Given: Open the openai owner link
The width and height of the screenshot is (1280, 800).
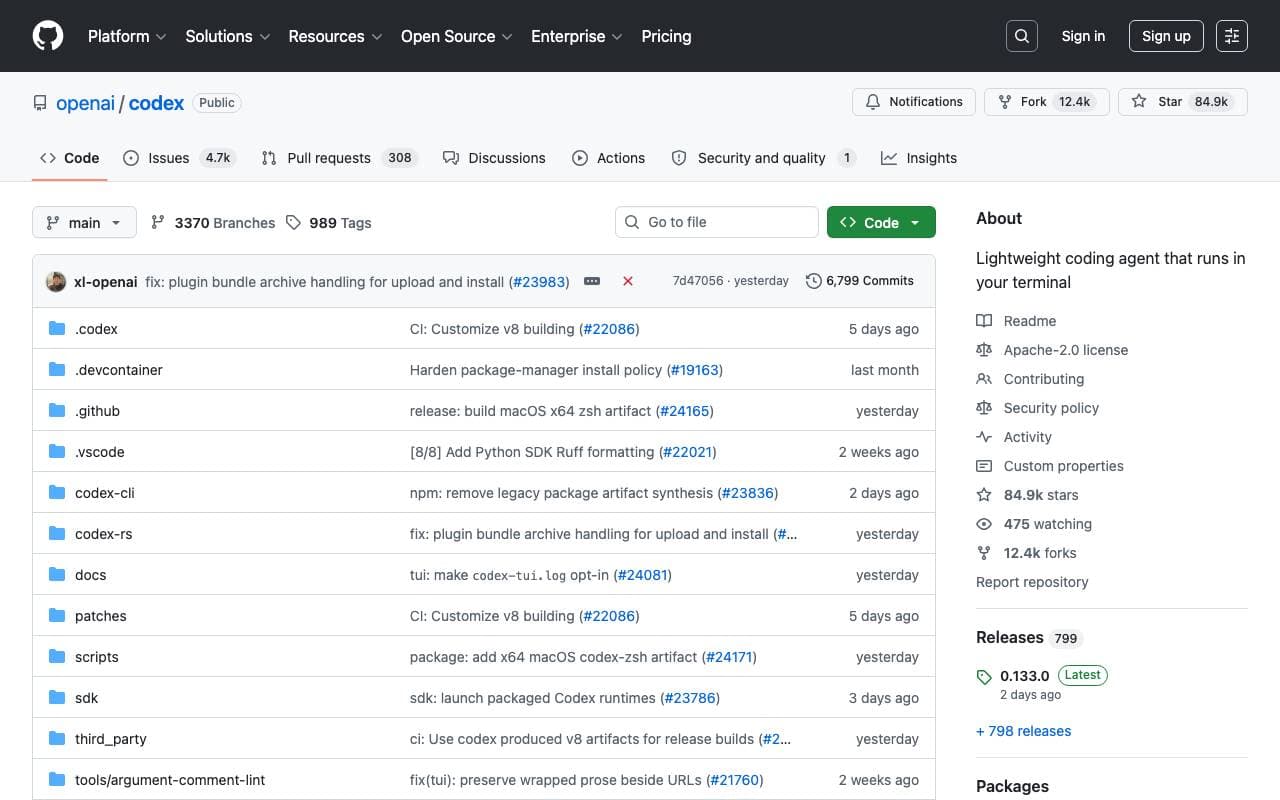Looking at the screenshot, I should (x=85, y=103).
